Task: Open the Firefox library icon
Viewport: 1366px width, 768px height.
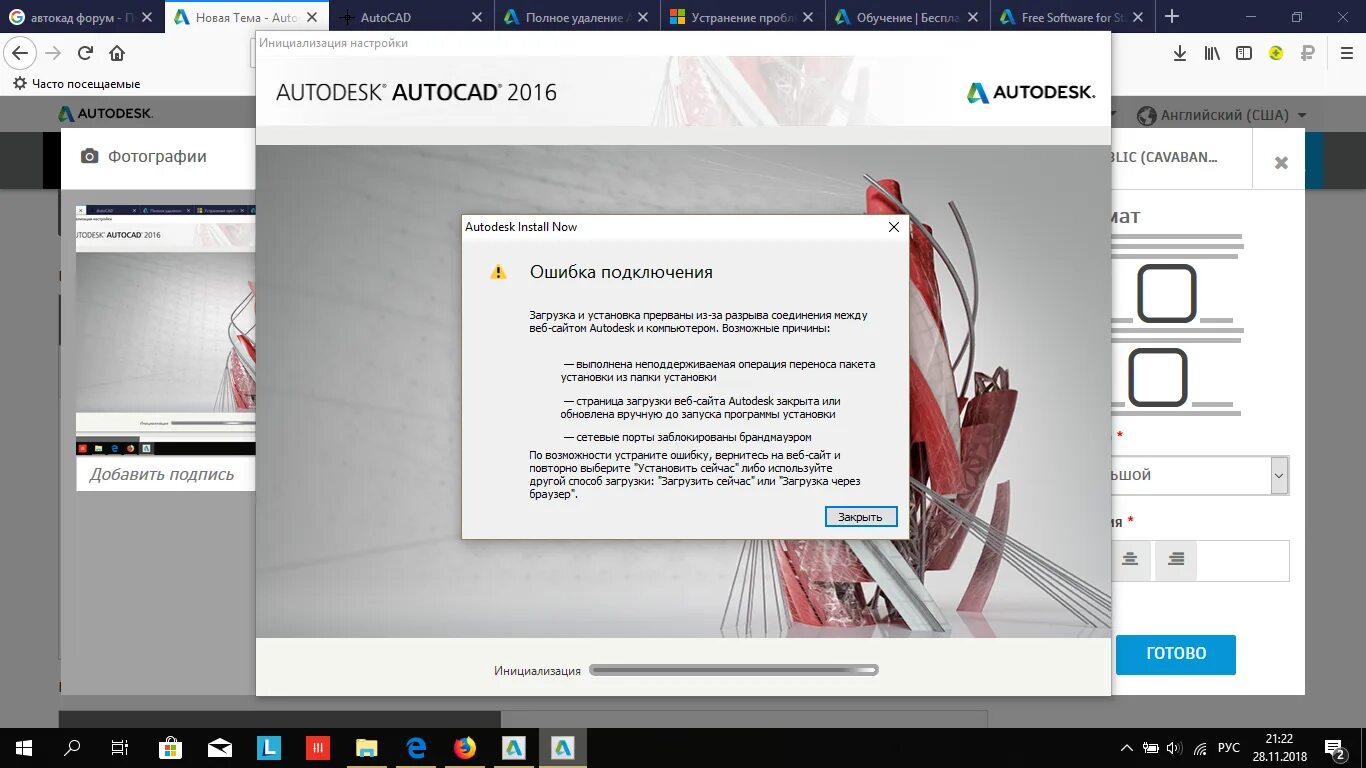Action: point(1212,53)
